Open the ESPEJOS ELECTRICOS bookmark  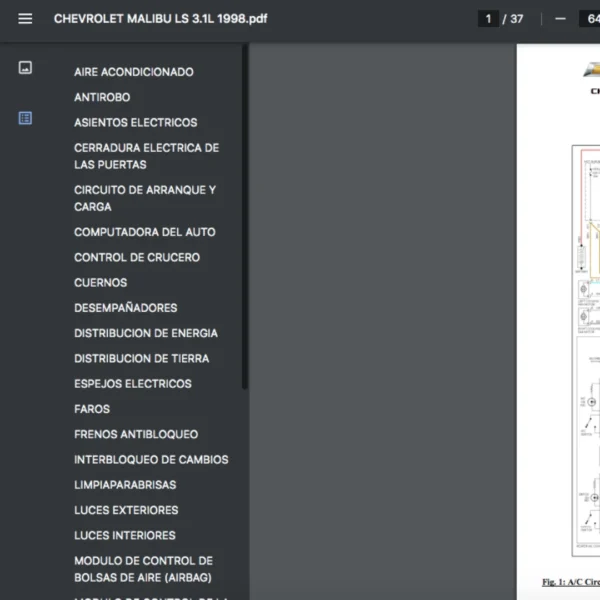point(133,383)
